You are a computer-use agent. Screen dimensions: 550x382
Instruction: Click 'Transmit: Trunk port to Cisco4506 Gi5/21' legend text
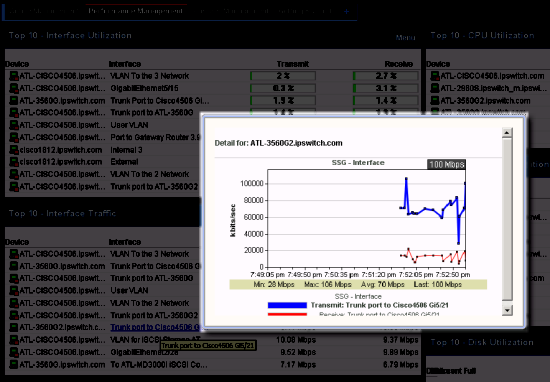[x=380, y=305]
